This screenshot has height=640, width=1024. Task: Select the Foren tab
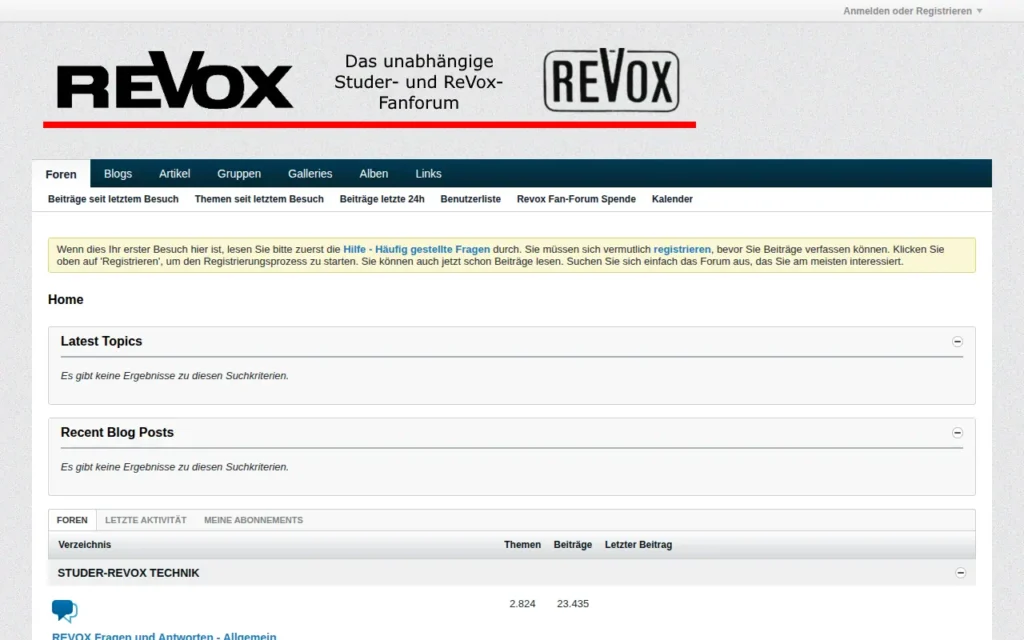(61, 174)
